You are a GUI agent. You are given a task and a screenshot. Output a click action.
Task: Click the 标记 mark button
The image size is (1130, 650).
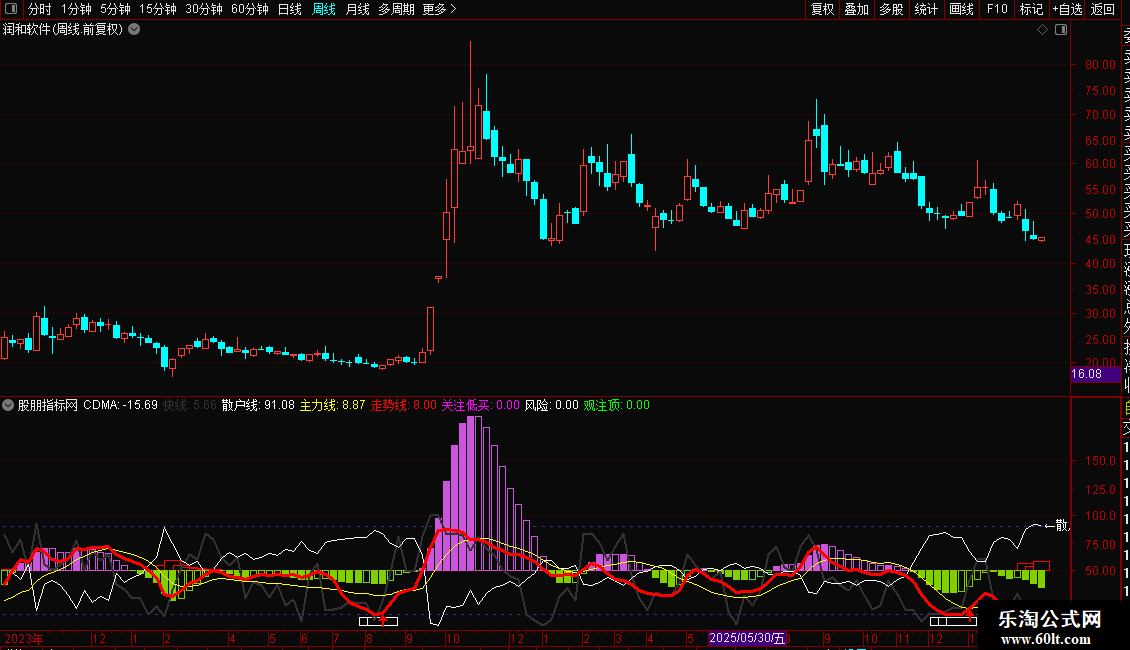(x=1031, y=9)
